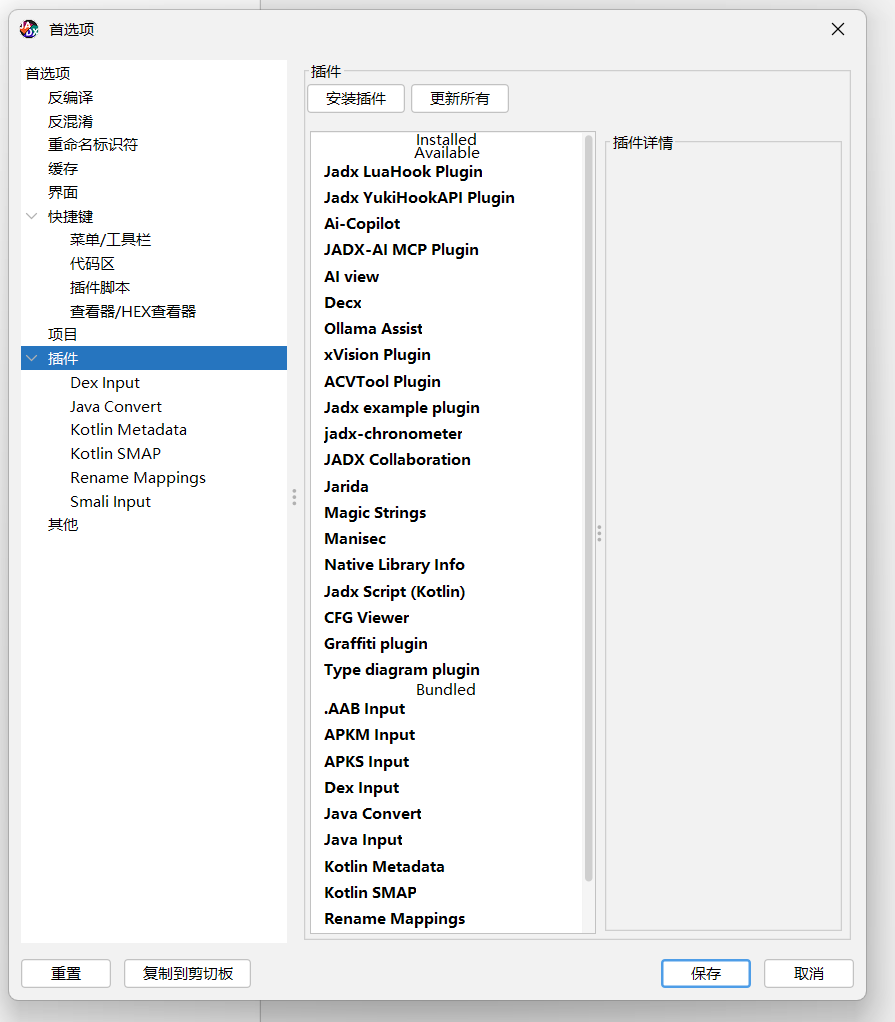Open the 反编译 settings category
Viewport: 895px width, 1022px height.
pyautogui.click(x=70, y=97)
